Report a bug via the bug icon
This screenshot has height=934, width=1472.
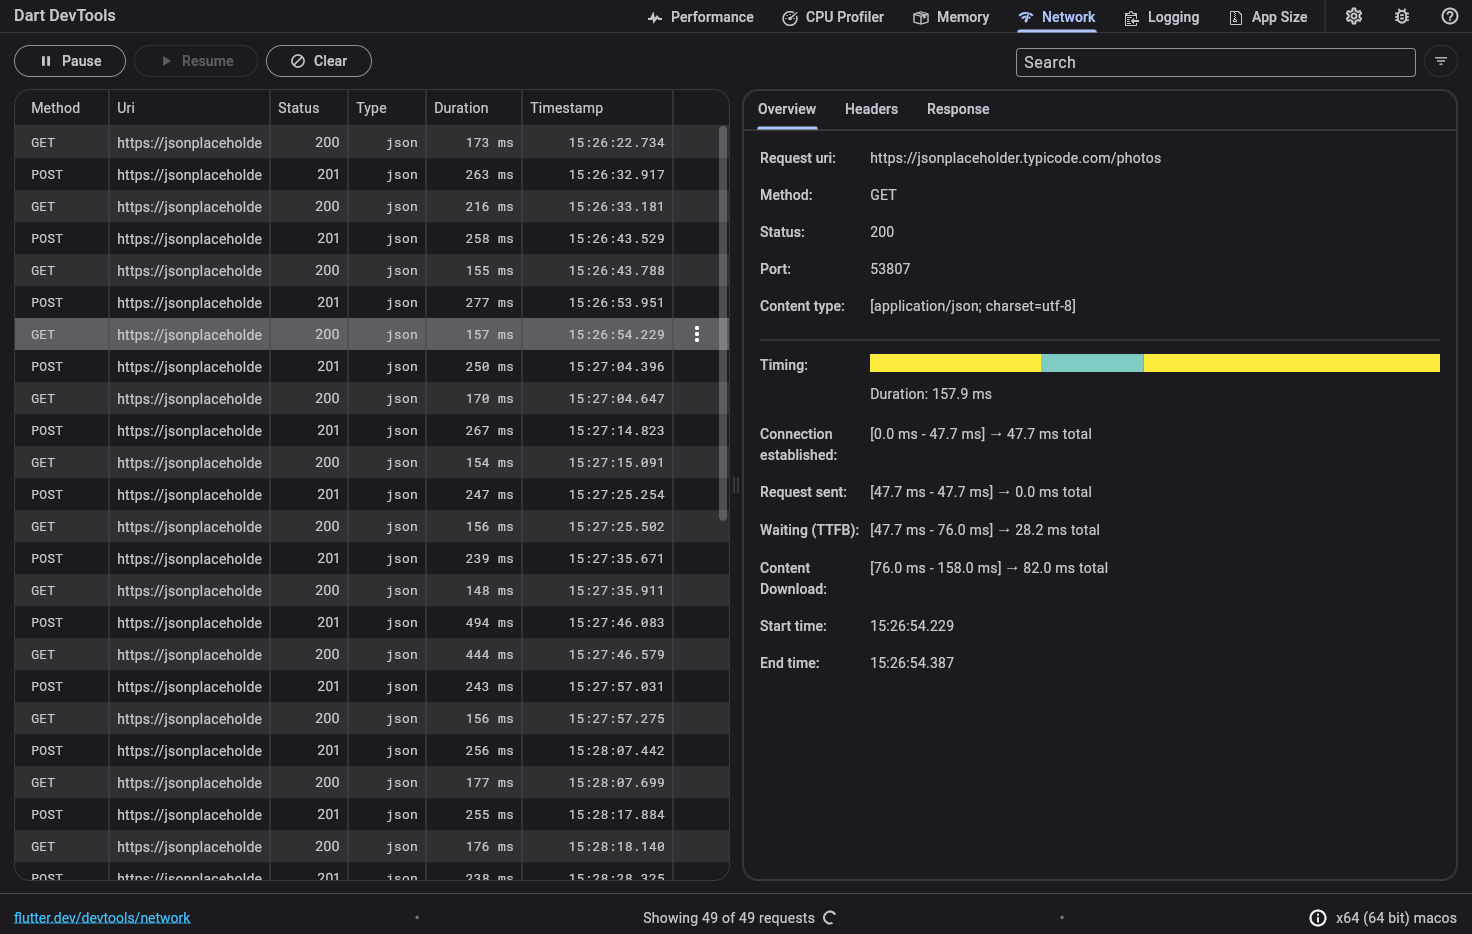tap(1401, 16)
